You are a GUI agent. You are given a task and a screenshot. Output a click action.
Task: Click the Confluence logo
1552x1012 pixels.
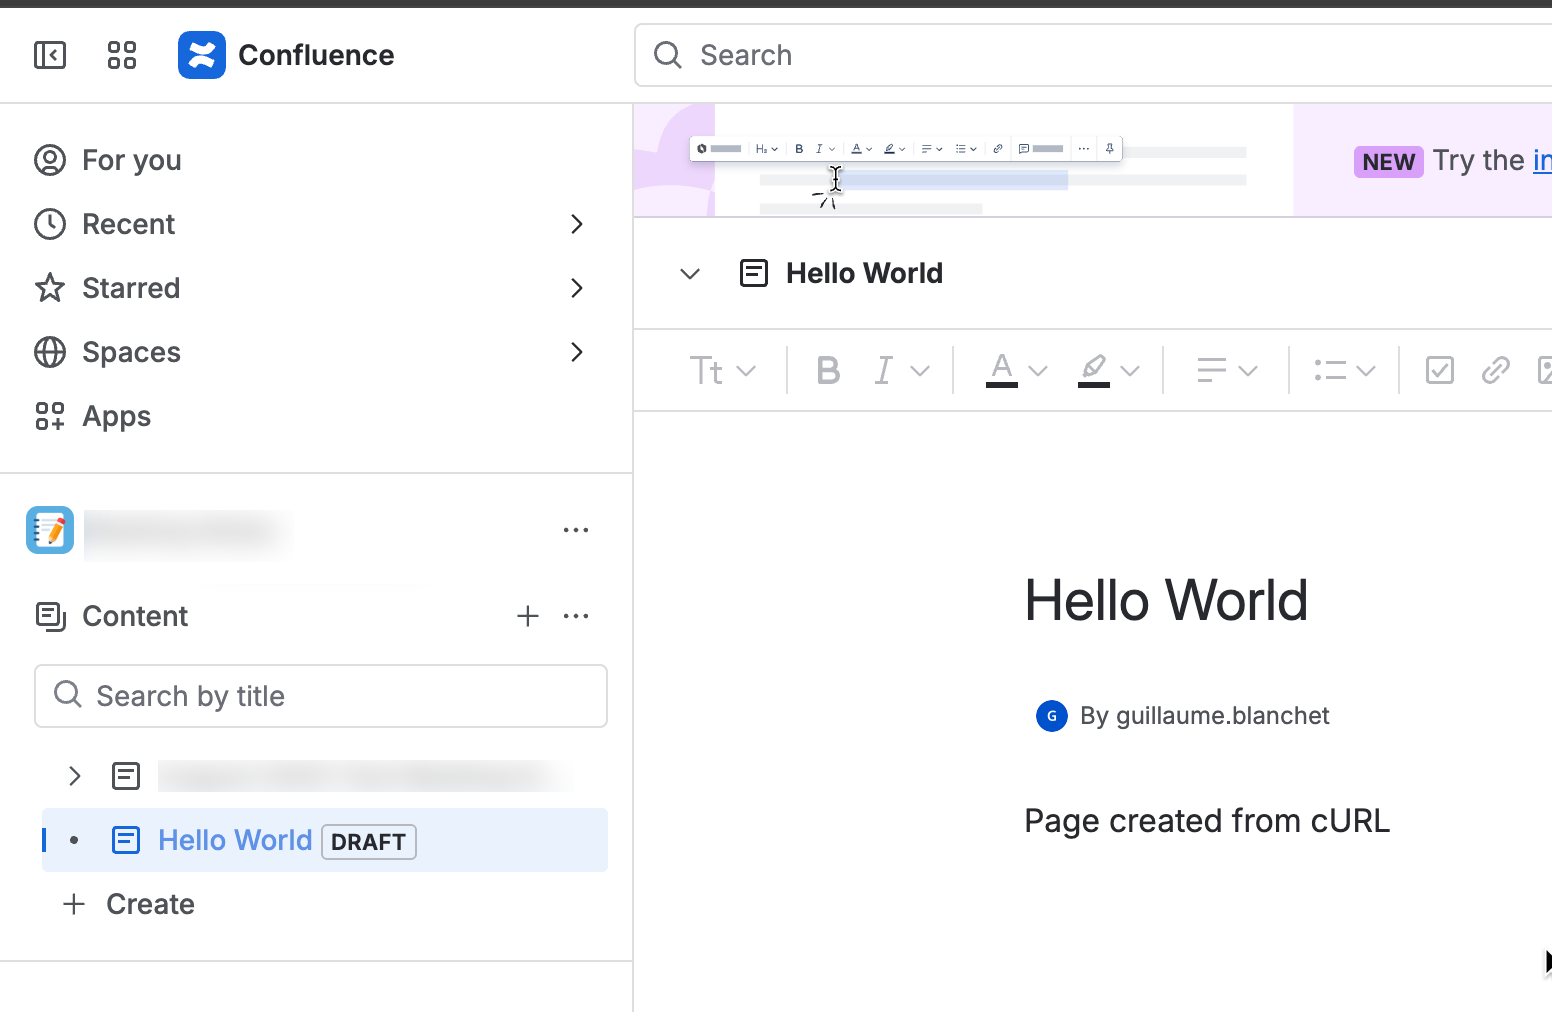[202, 55]
